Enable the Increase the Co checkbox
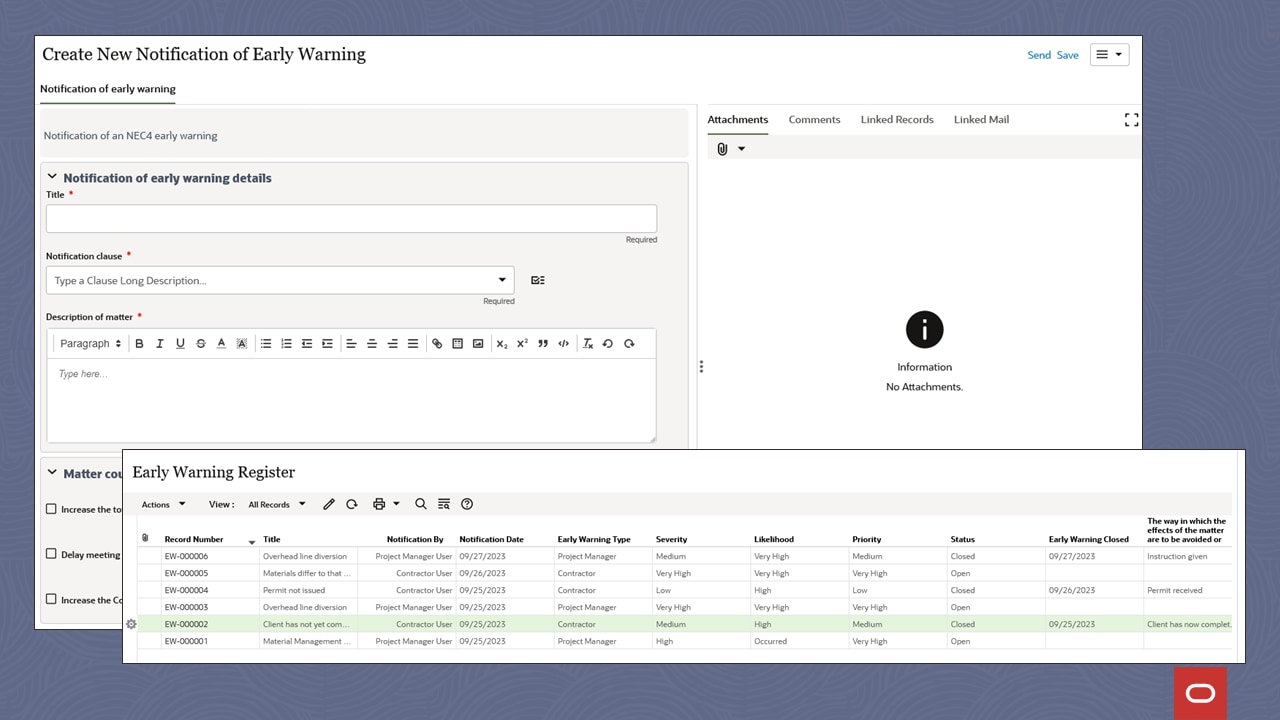 click(x=51, y=599)
